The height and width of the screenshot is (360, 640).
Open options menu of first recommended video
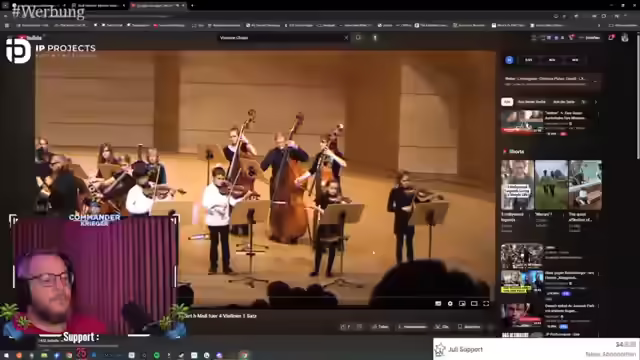598,115
